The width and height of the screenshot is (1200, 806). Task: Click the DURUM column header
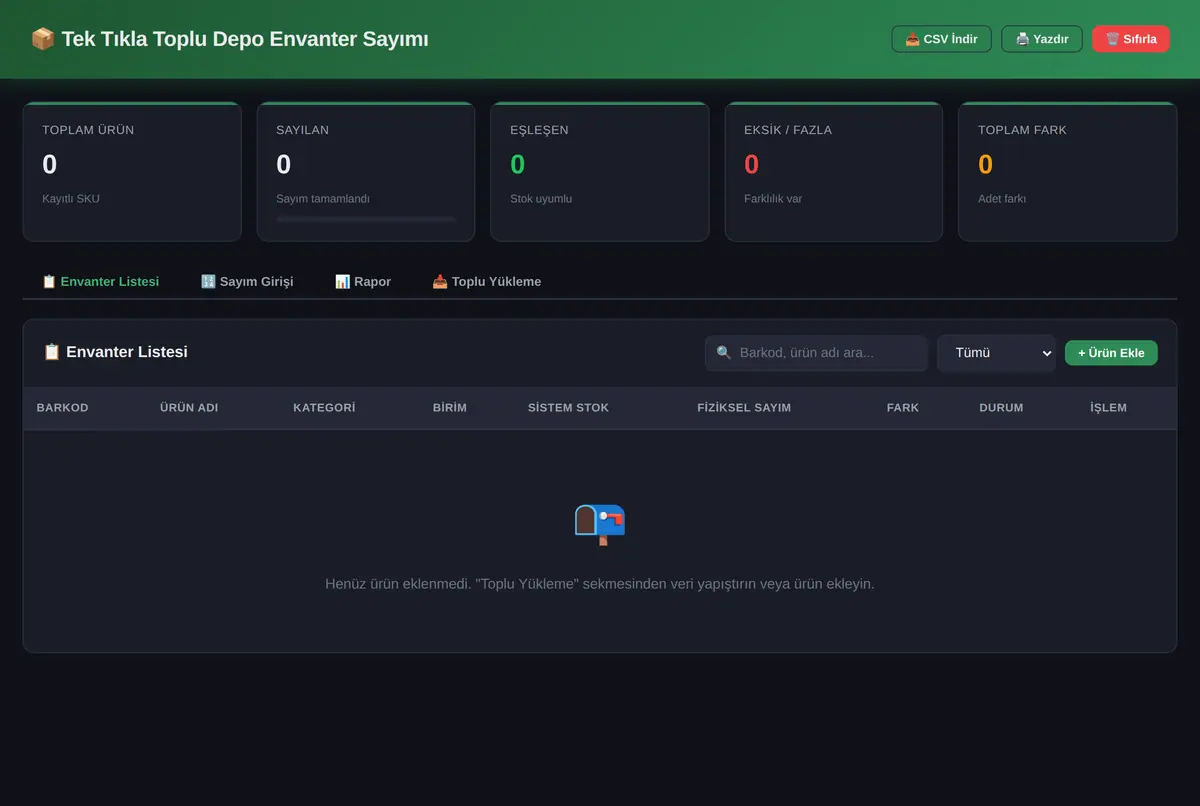pyautogui.click(x=1001, y=408)
